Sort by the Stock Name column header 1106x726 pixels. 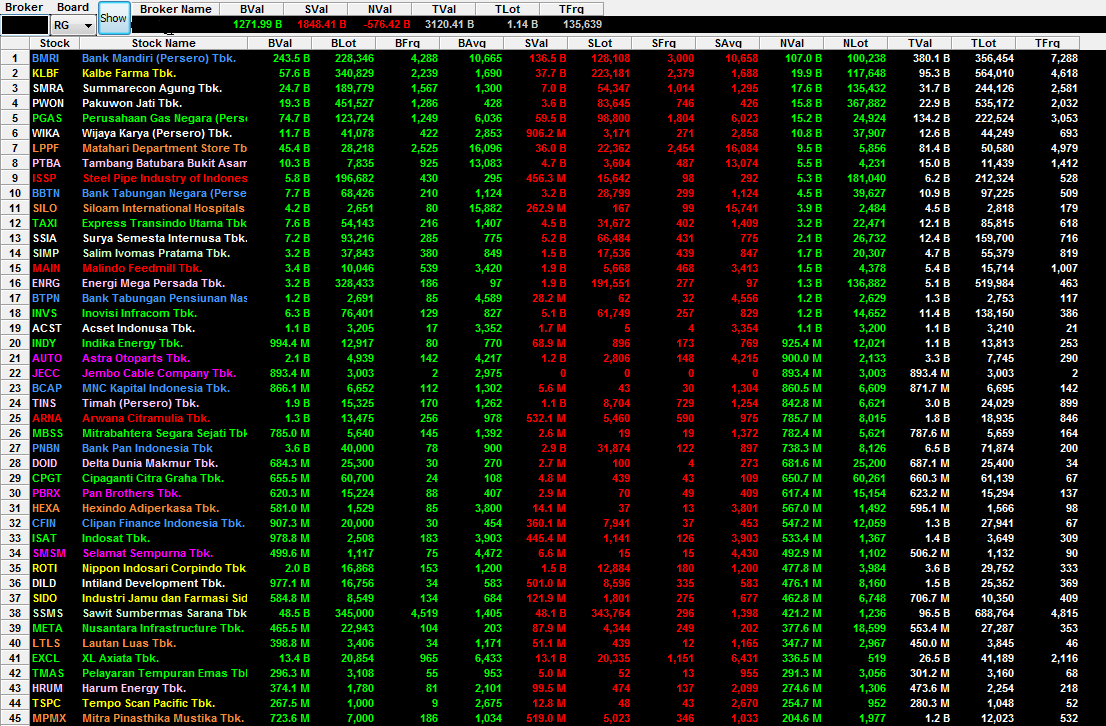point(164,44)
